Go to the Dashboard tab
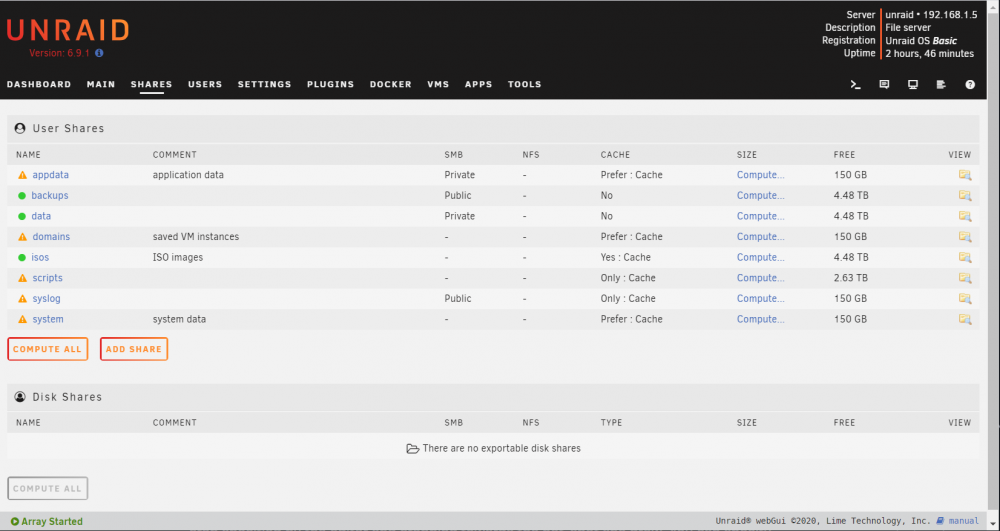The image size is (1000, 531). click(x=39, y=84)
